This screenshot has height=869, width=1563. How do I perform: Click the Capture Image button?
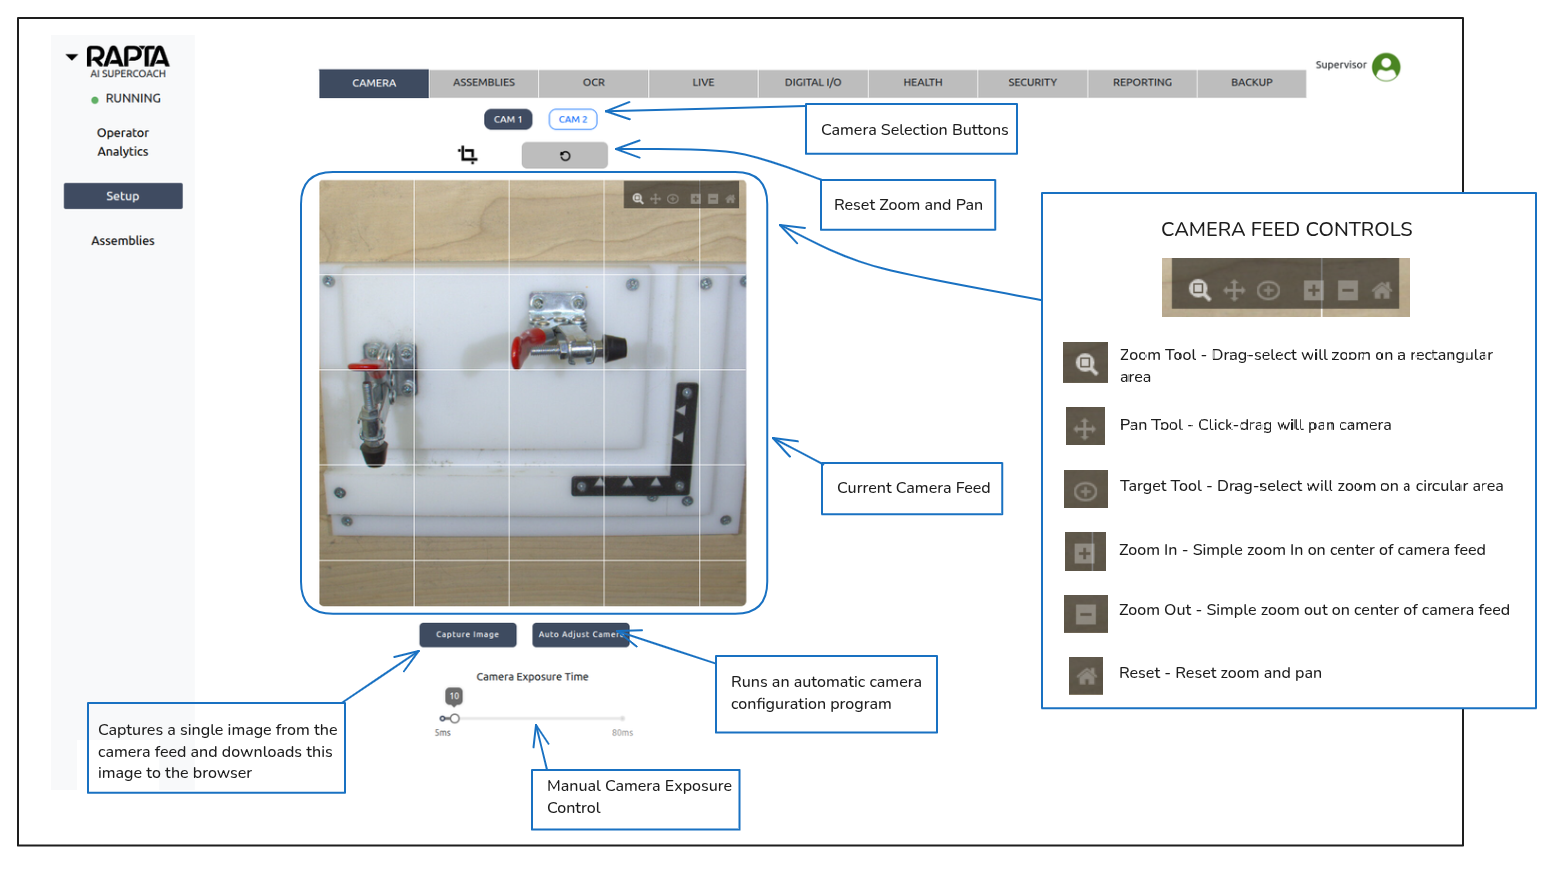point(467,635)
